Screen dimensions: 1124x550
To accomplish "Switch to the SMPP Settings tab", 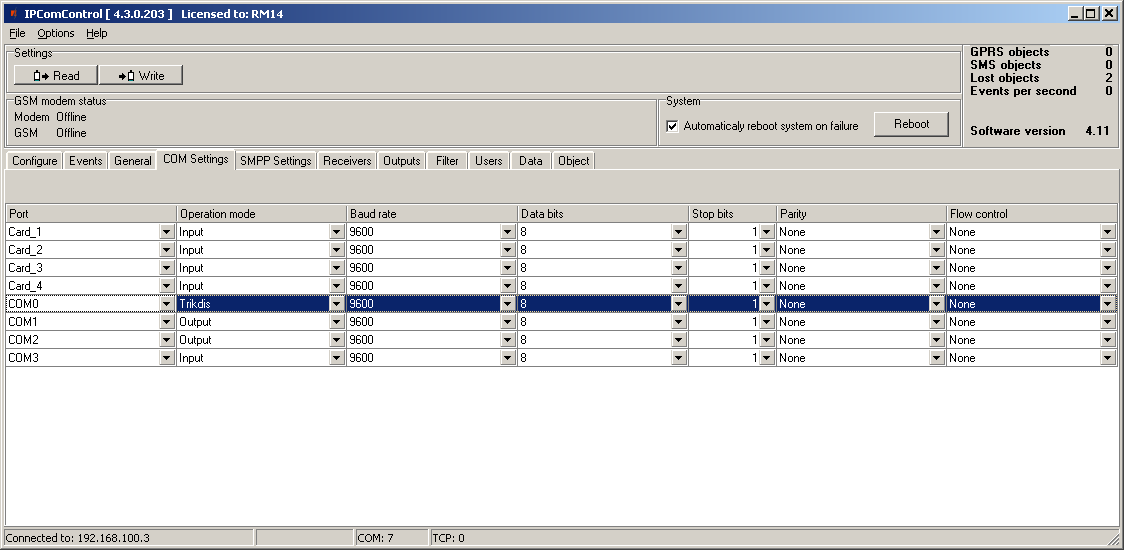I will coord(276,161).
